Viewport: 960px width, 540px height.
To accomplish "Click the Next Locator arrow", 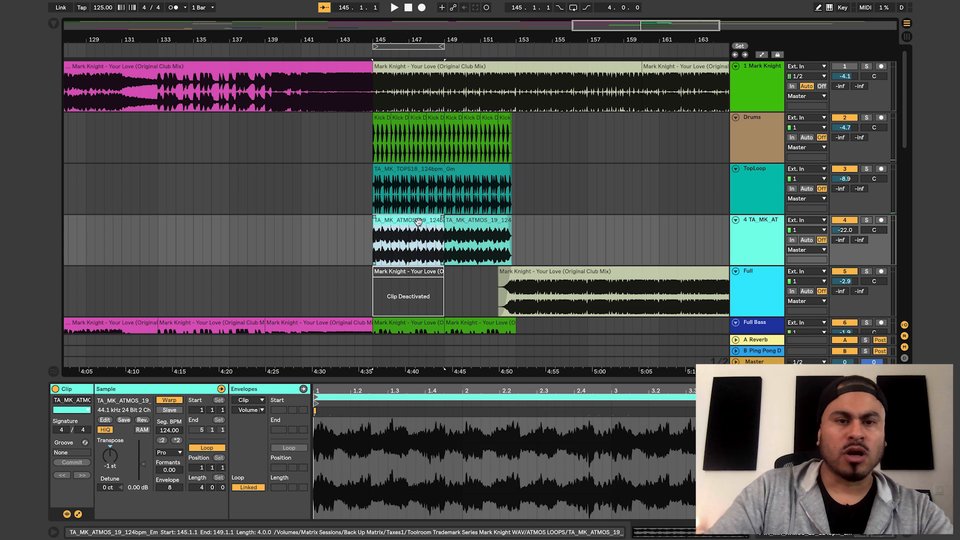I will coord(744,54).
